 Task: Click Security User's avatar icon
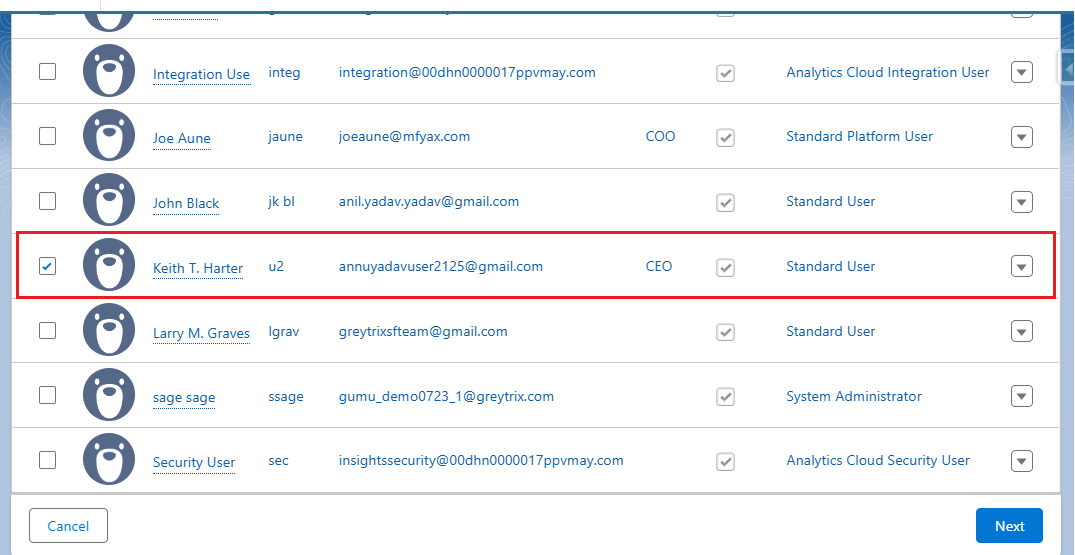(x=109, y=460)
